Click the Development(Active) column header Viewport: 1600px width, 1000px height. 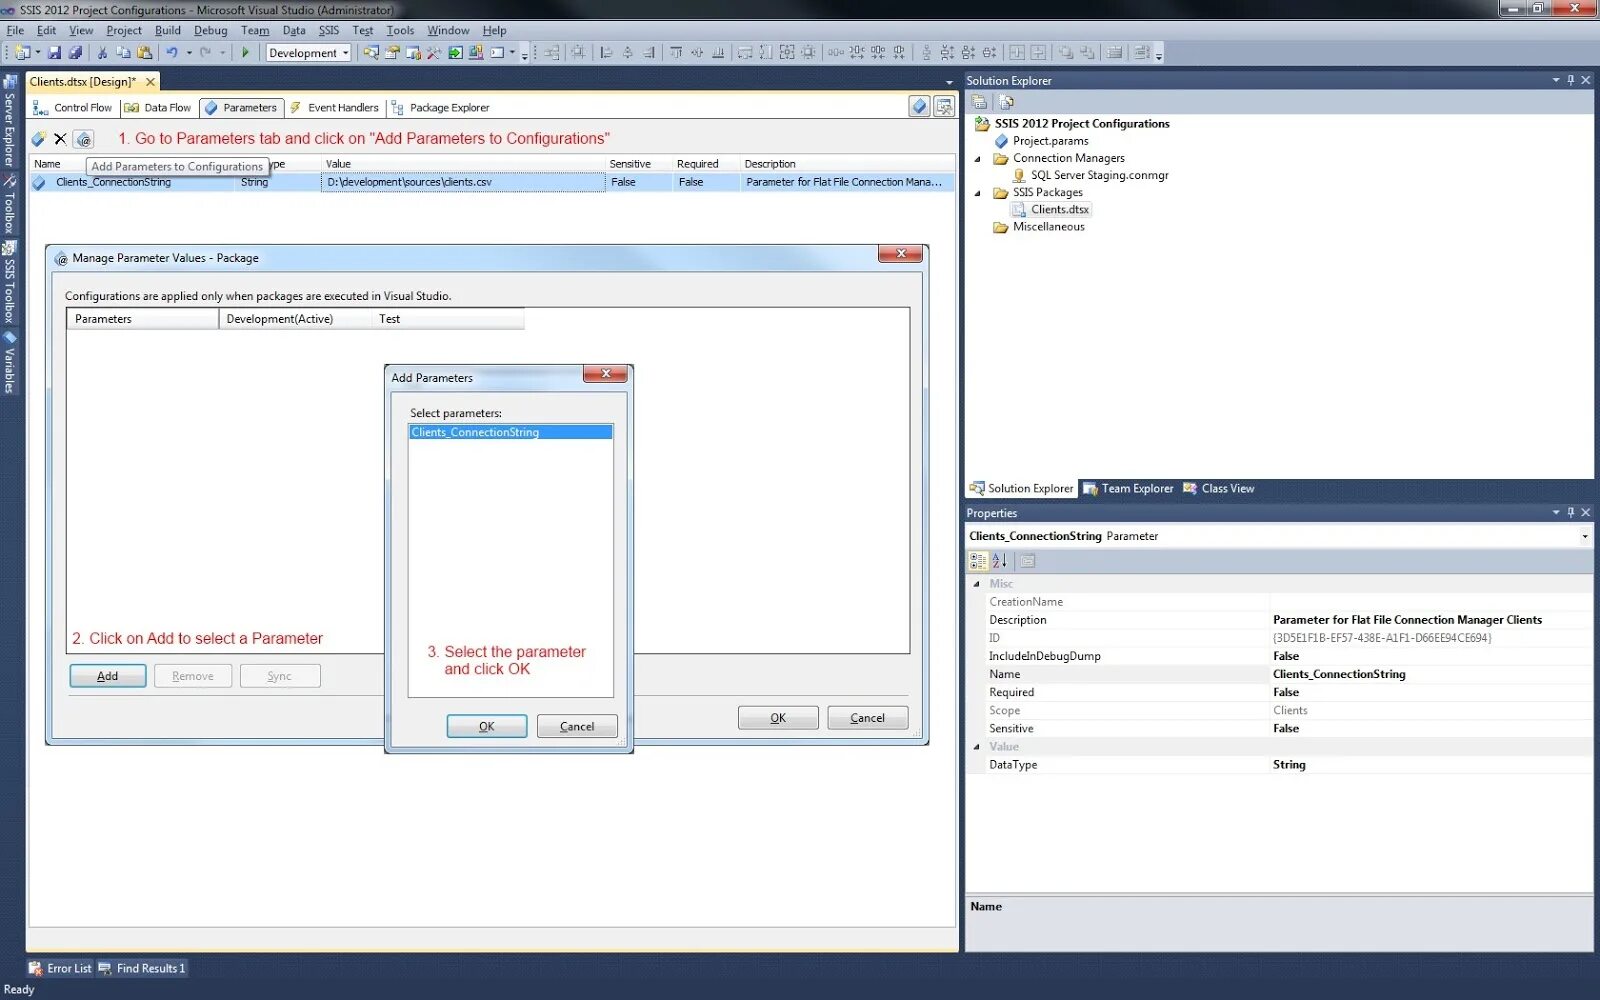coord(295,319)
